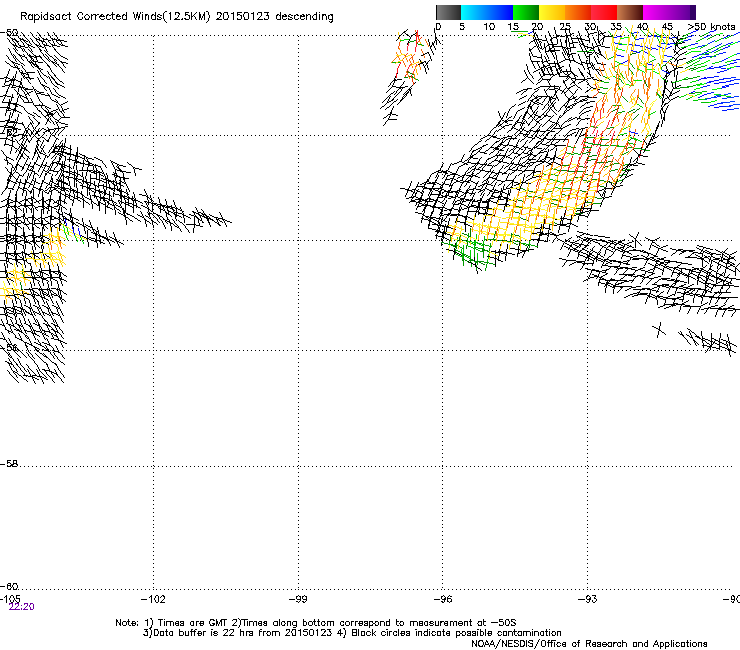This screenshot has width=740, height=650.
Task: Click the magenta 40-45 knots legend swatch
Action: 656,12
